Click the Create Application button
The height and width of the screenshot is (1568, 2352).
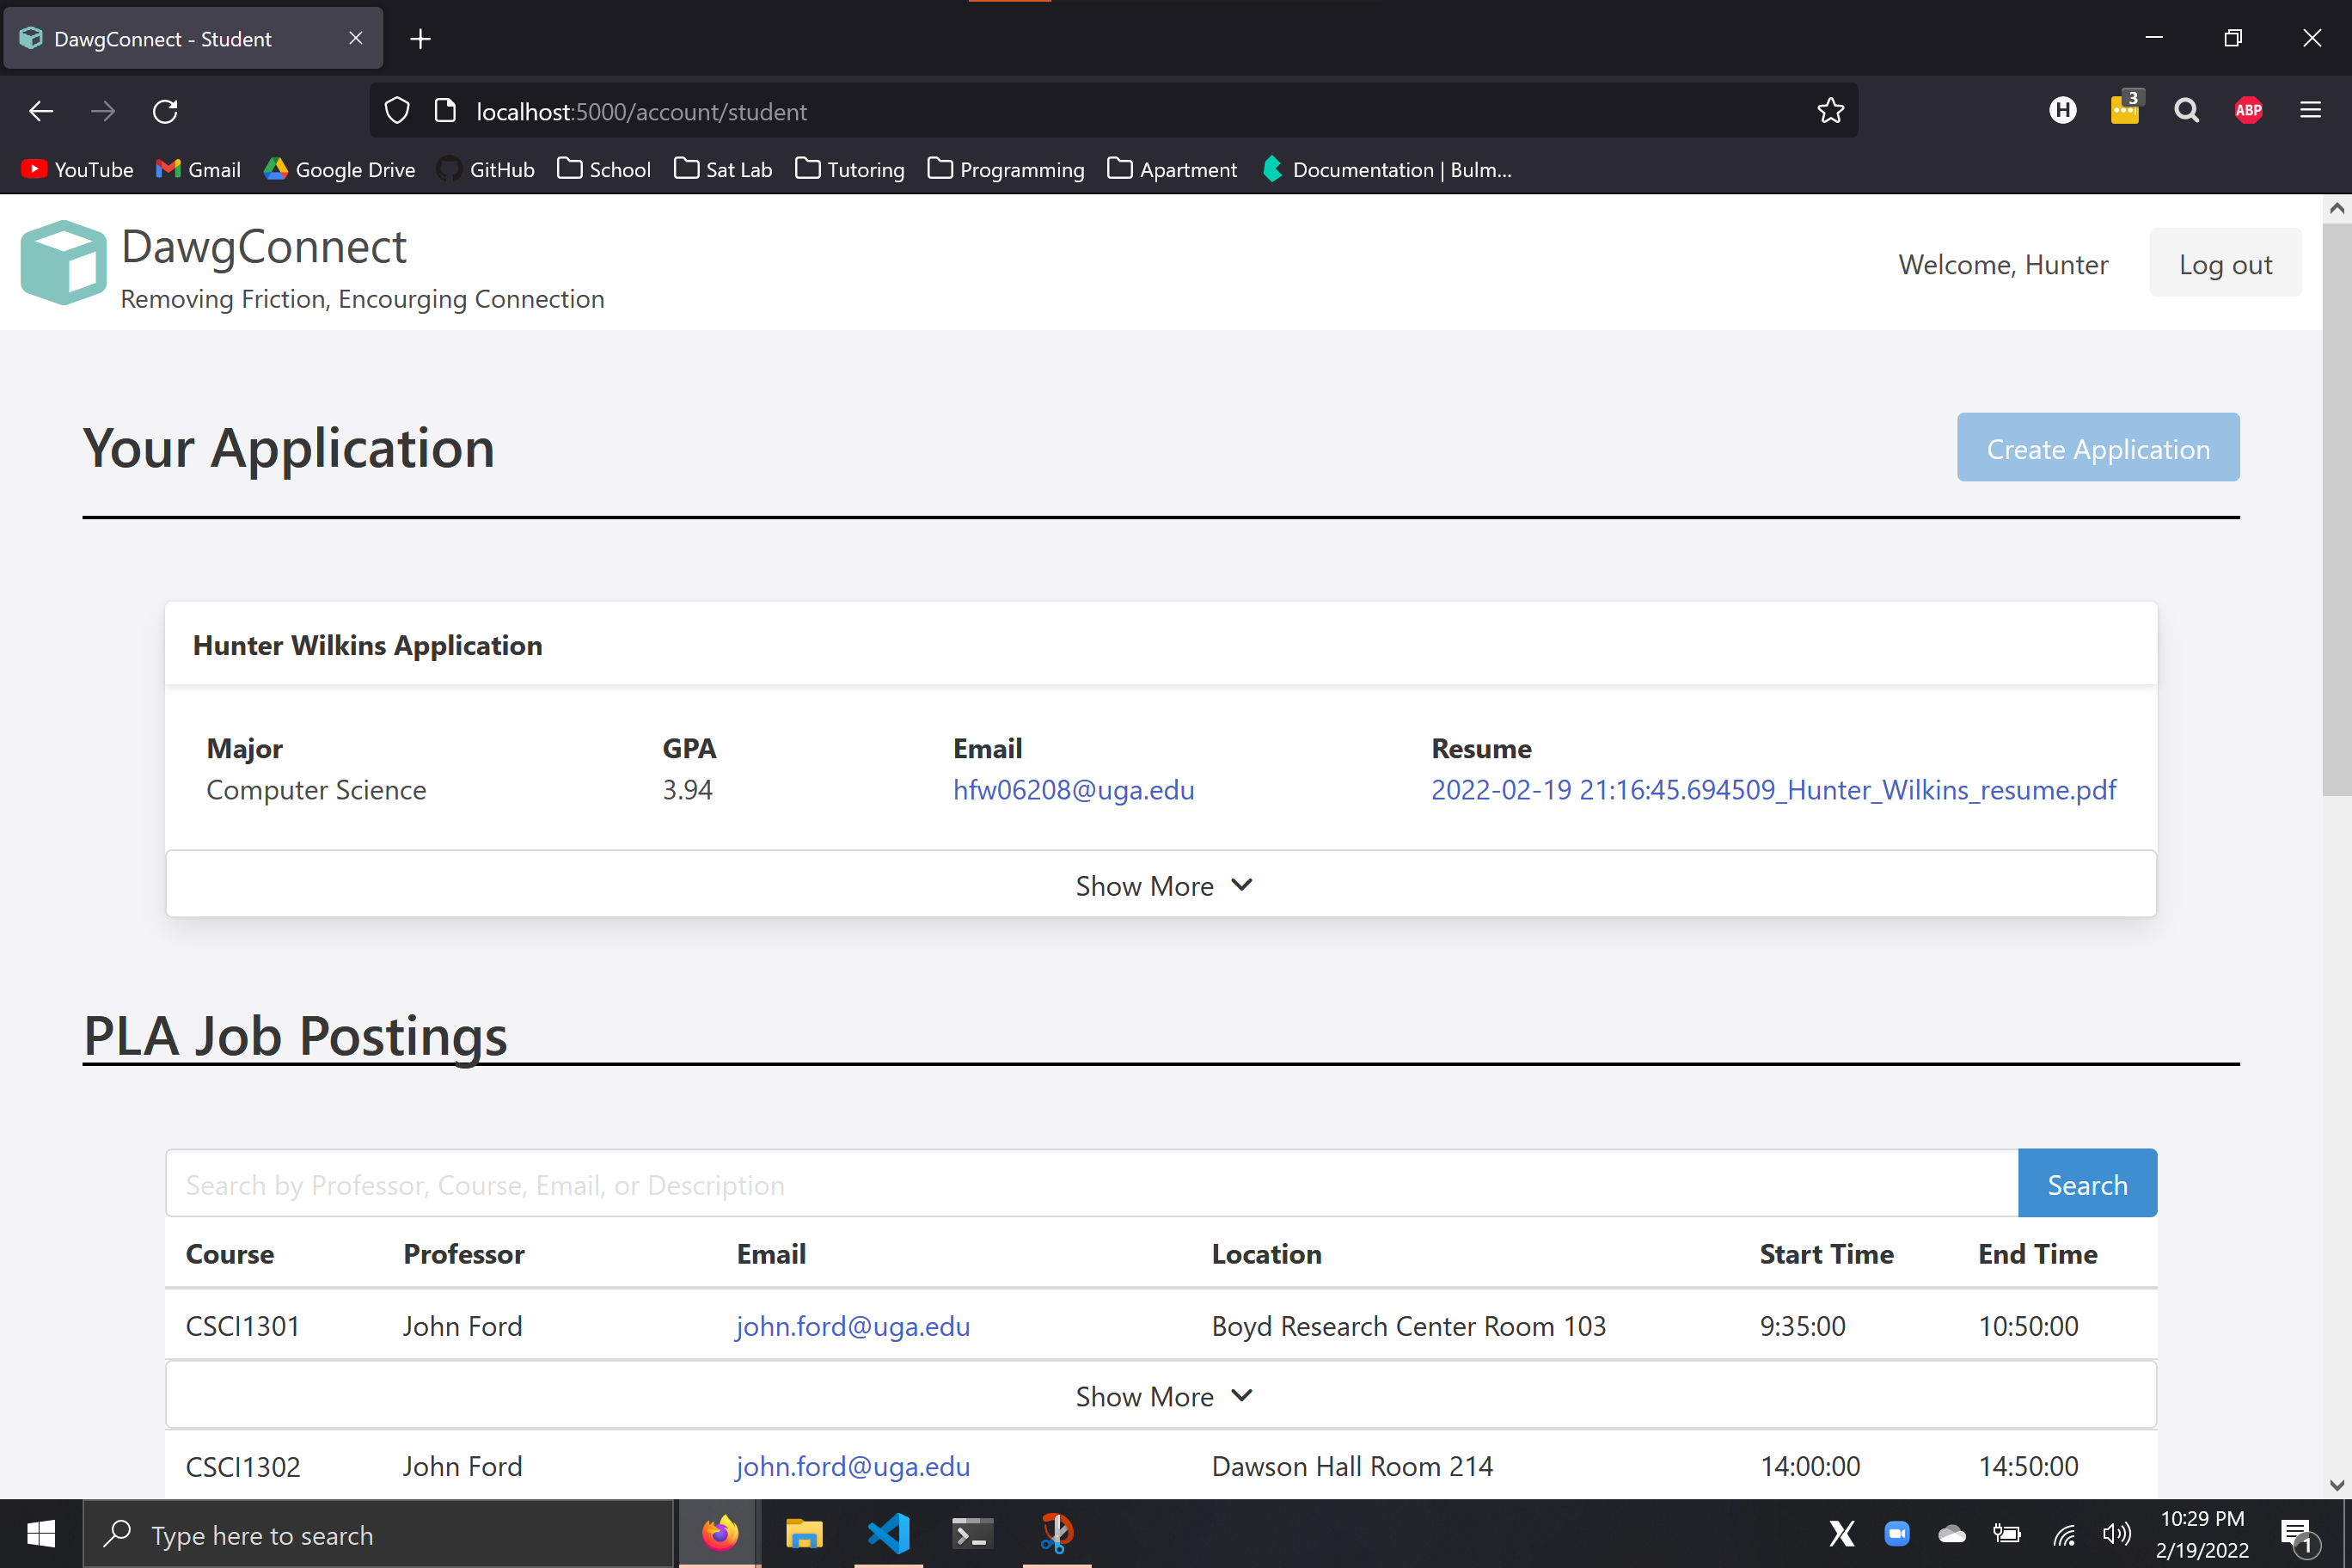point(2097,448)
